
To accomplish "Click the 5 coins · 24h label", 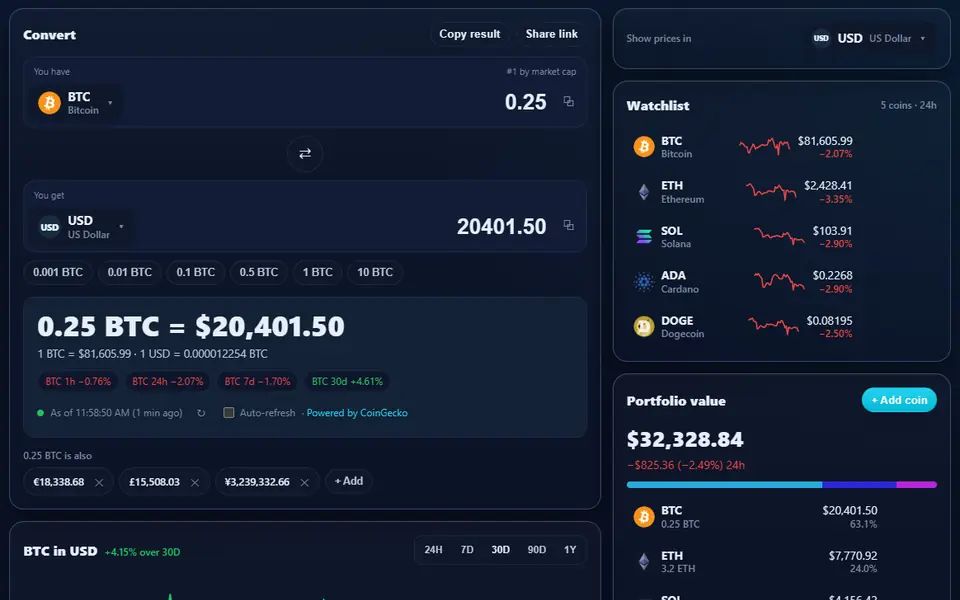I will [909, 105].
